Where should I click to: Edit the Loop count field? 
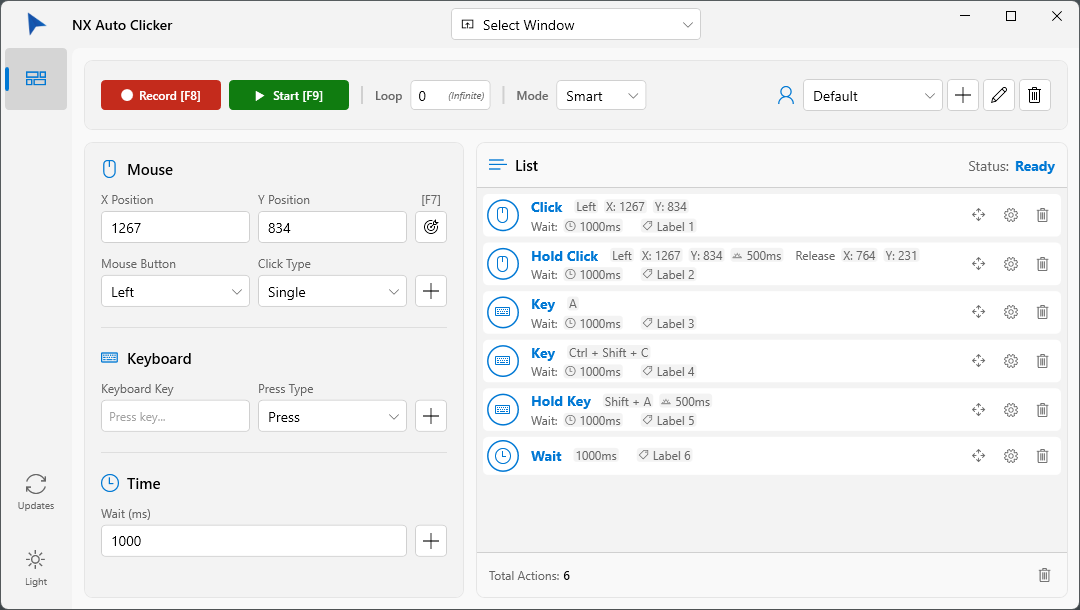pos(450,95)
